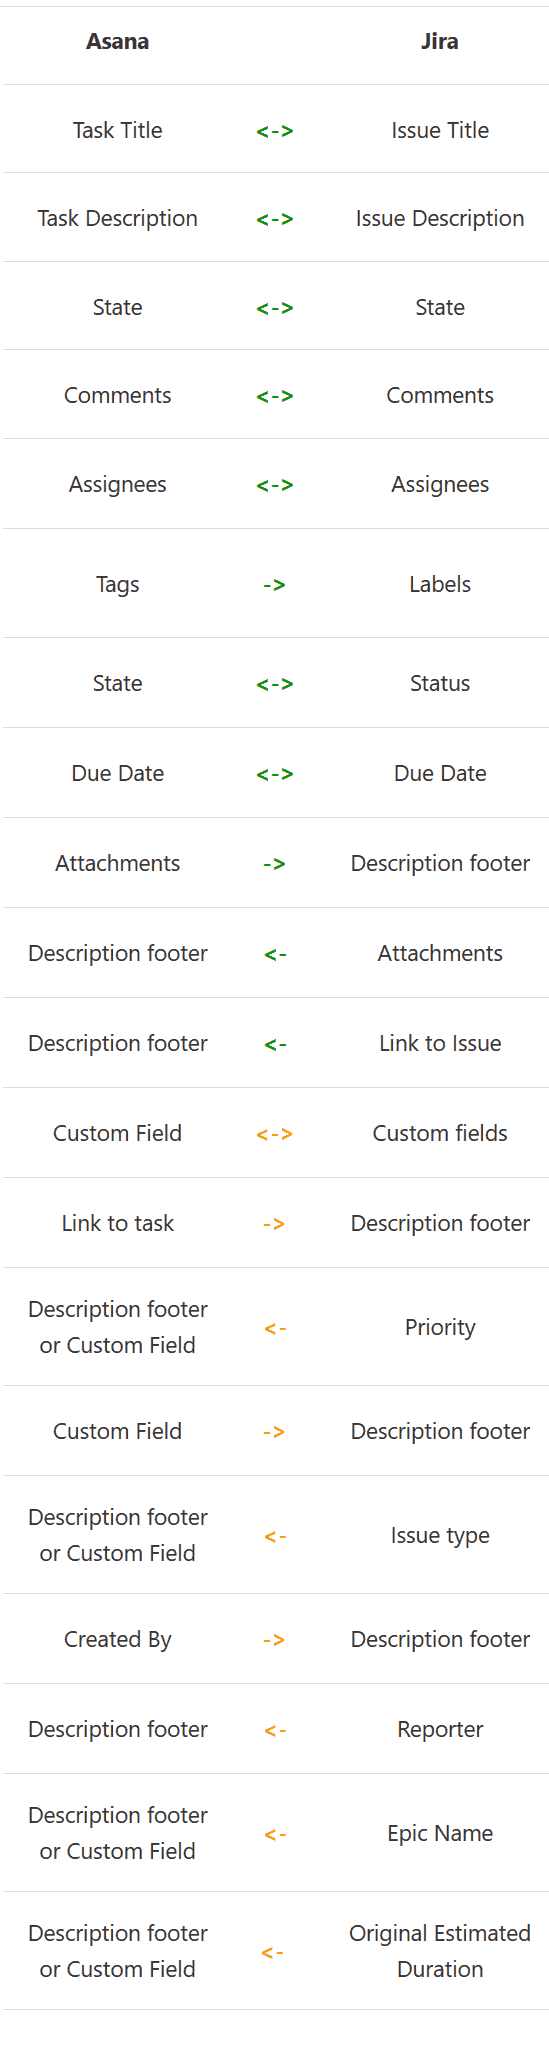The width and height of the screenshot is (549, 2065).
Task: Click the Status cell under Jira
Action: tap(440, 683)
